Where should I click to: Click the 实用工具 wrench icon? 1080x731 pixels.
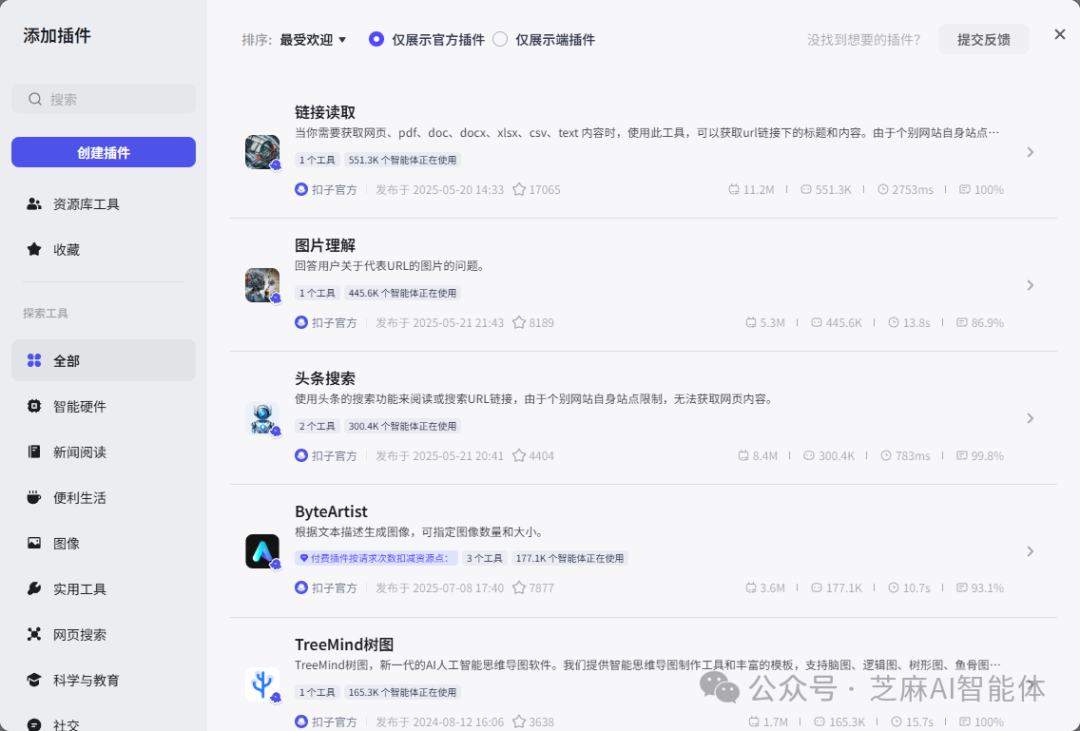(x=34, y=588)
